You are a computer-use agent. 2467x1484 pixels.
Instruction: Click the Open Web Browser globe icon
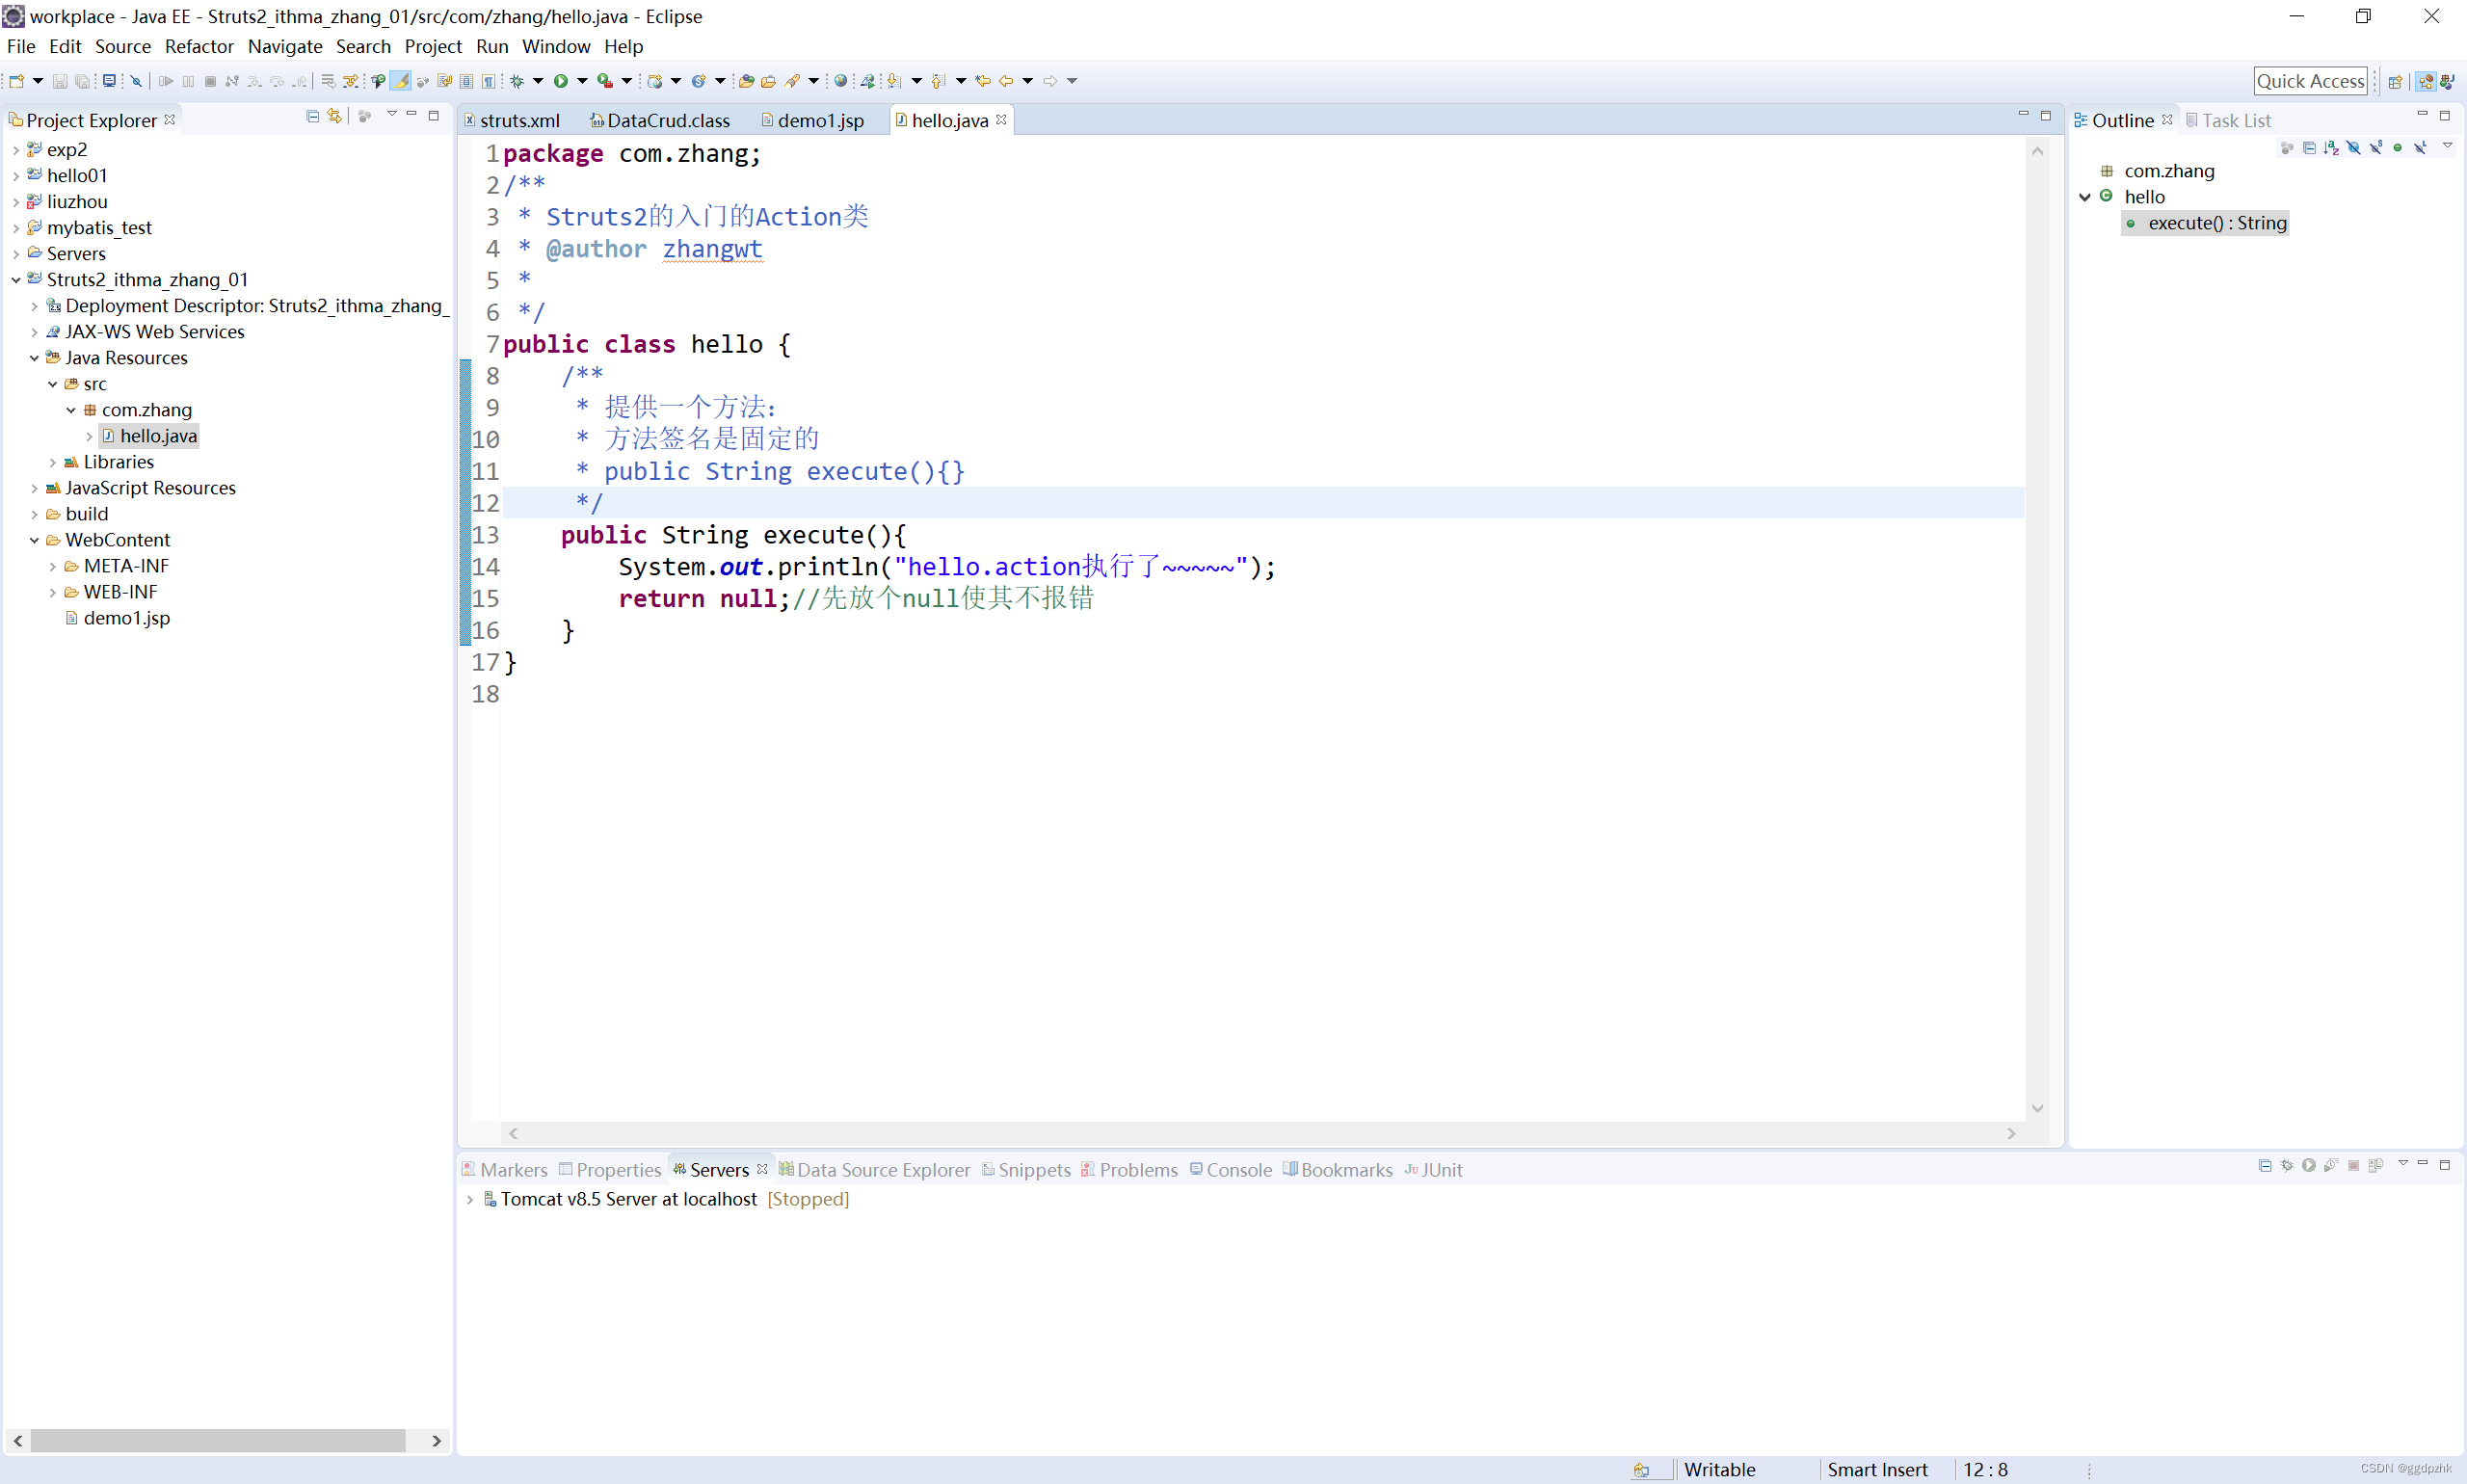coord(841,81)
